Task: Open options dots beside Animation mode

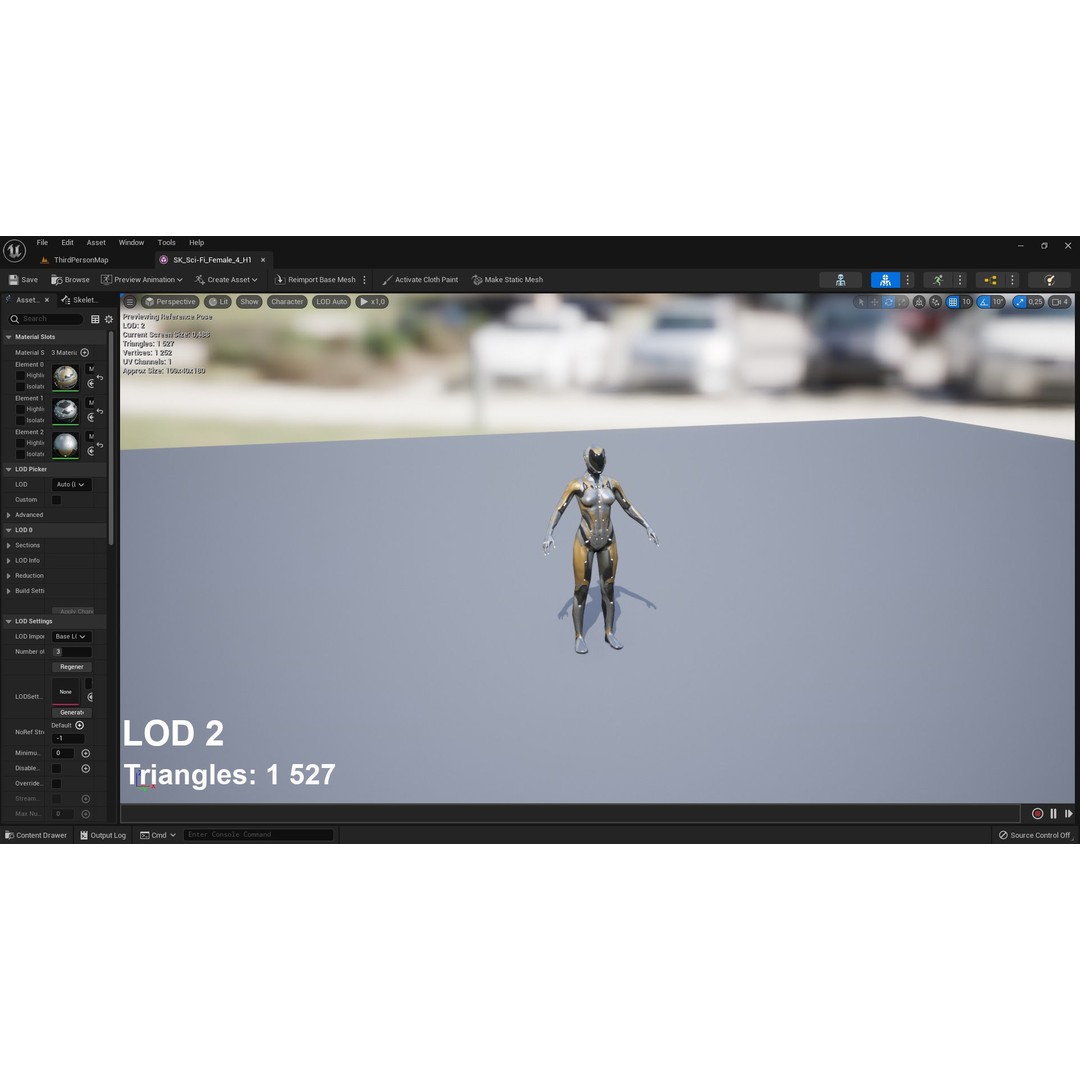Action: tap(960, 280)
